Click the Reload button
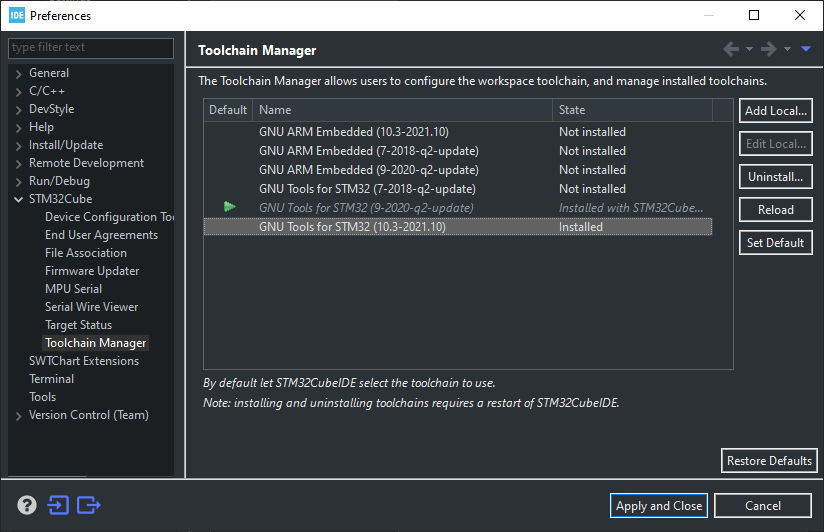 click(x=776, y=210)
